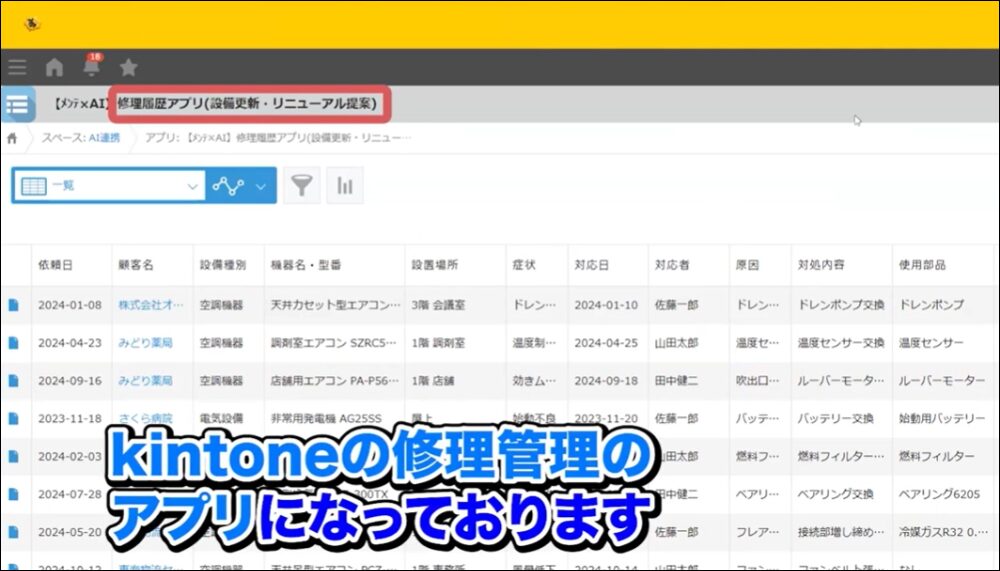Viewport: 1000px width, 571px height.
Task: Click the 対応者 column header
Action: (672, 265)
